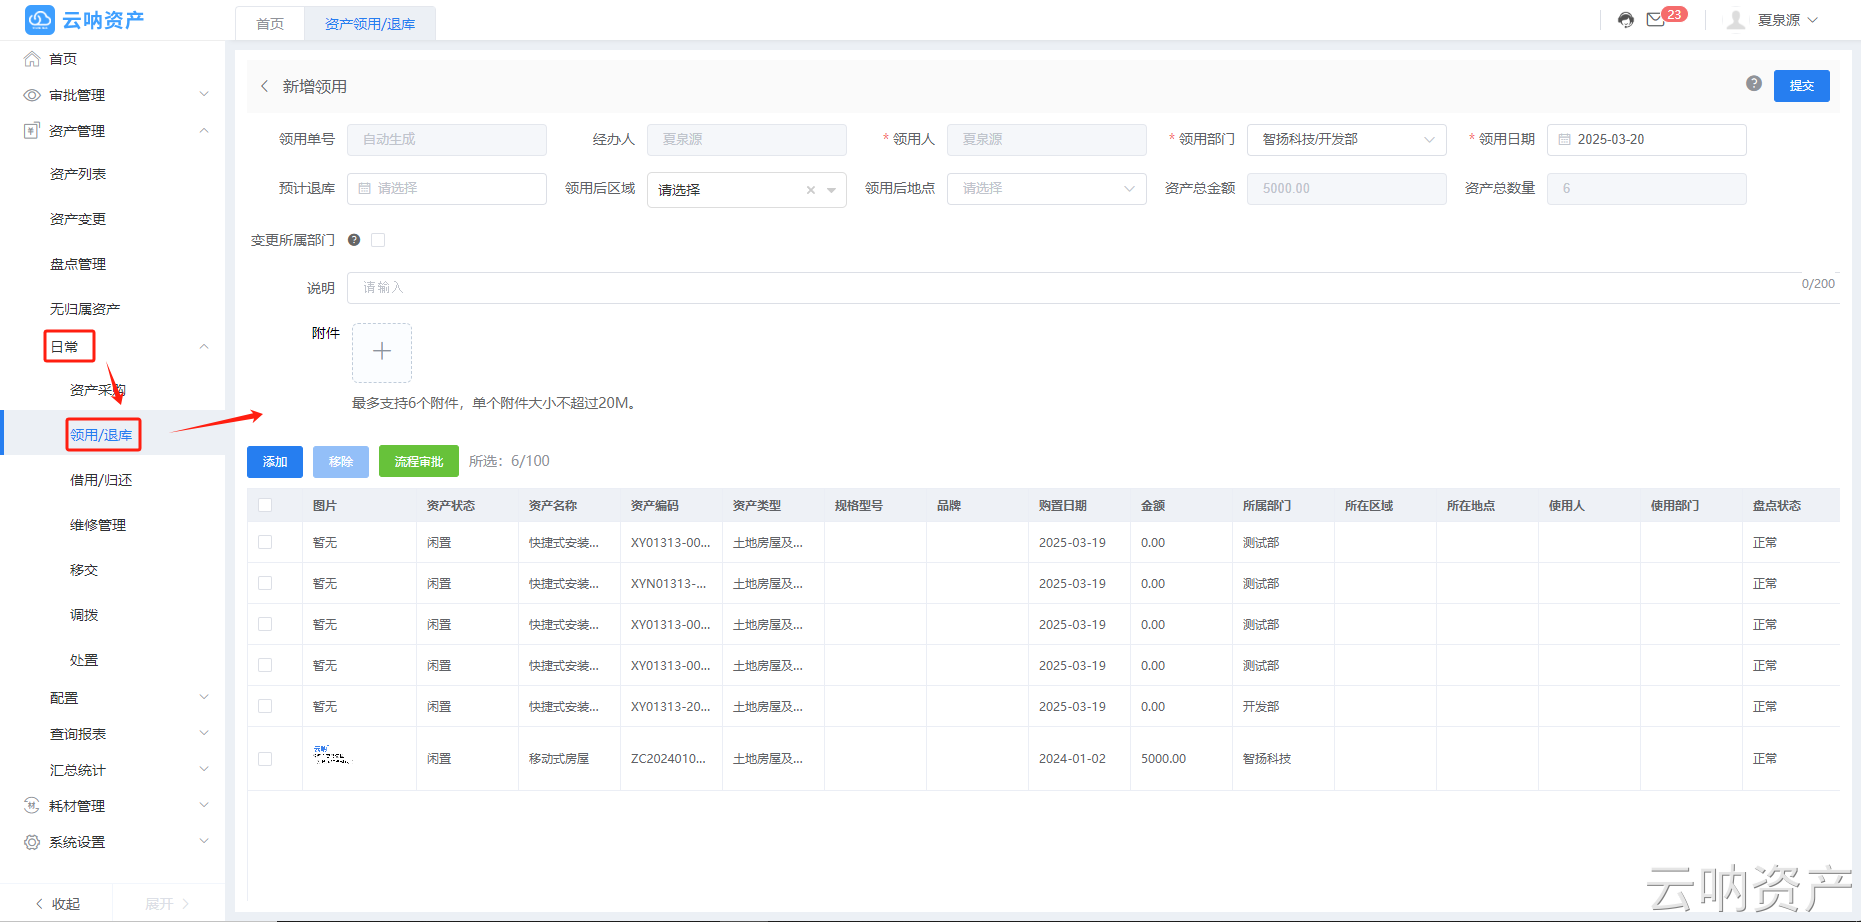Expand the 汇总统计 submenu
Viewport: 1861px width, 922px height.
(x=204, y=770)
